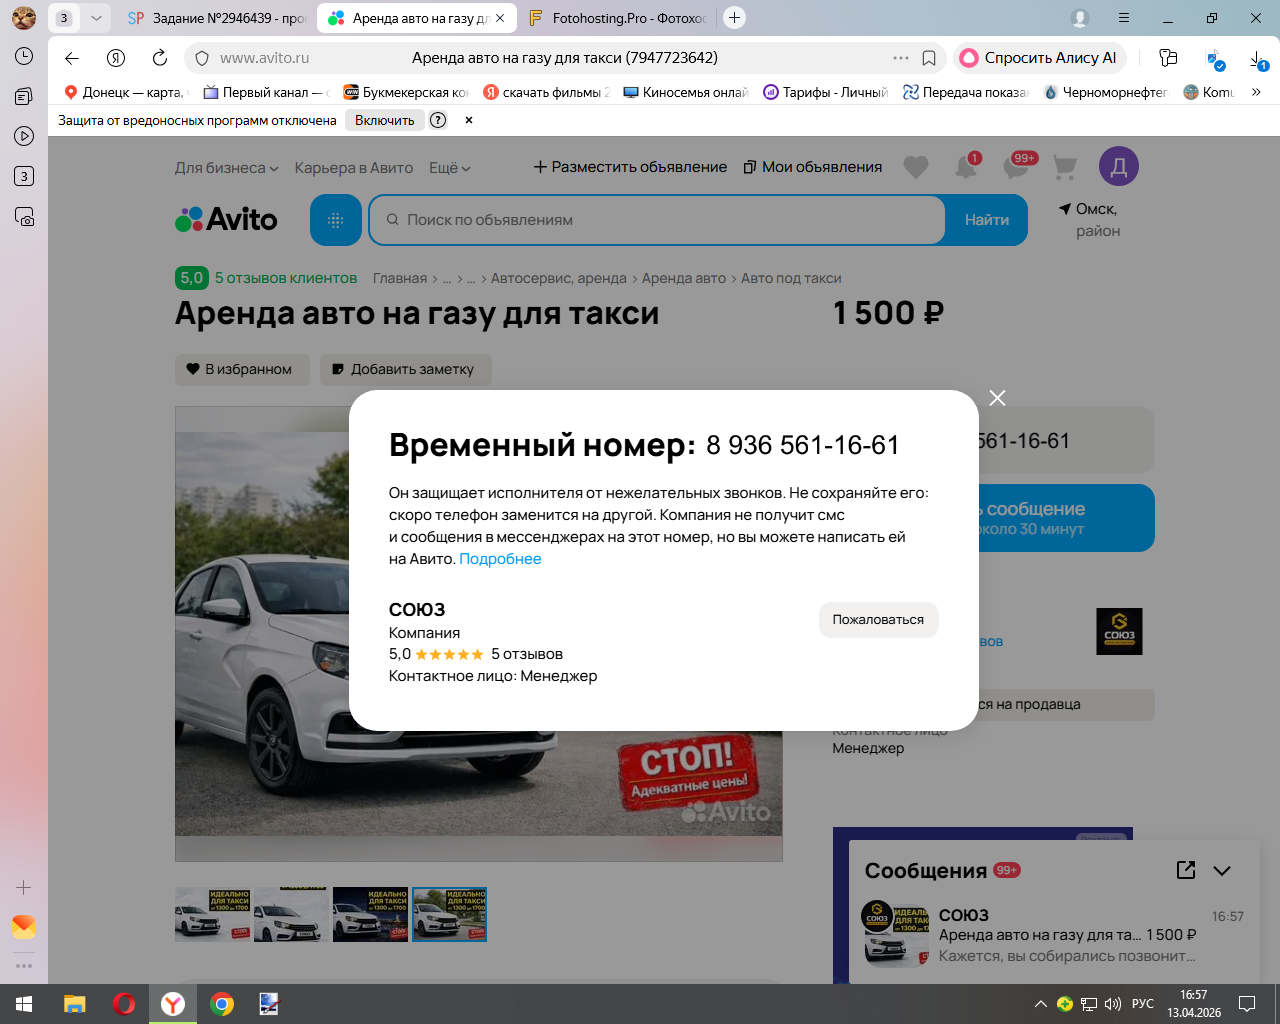Change location Омск район
Viewport: 1280px width, 1024px height.
(x=1089, y=220)
